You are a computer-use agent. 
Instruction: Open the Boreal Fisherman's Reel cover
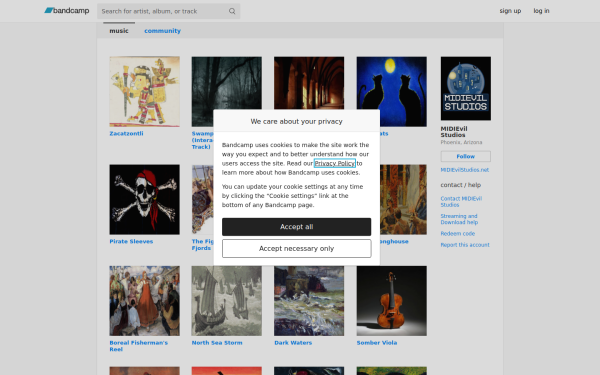[144, 301]
